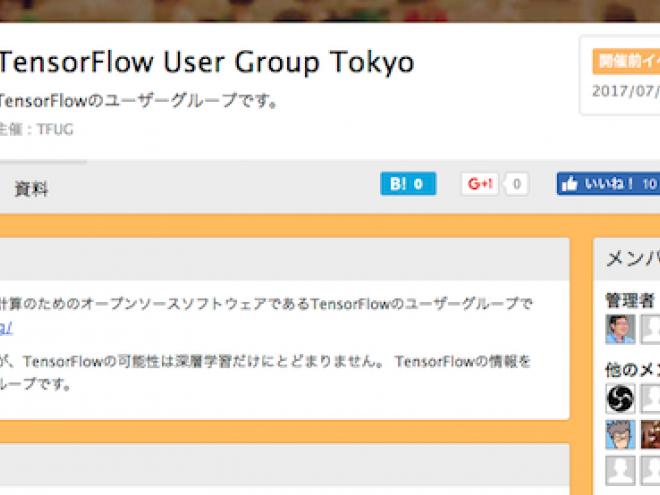Click the cartoon face member avatar
Viewport: 660px width, 495px height.
tap(620, 434)
